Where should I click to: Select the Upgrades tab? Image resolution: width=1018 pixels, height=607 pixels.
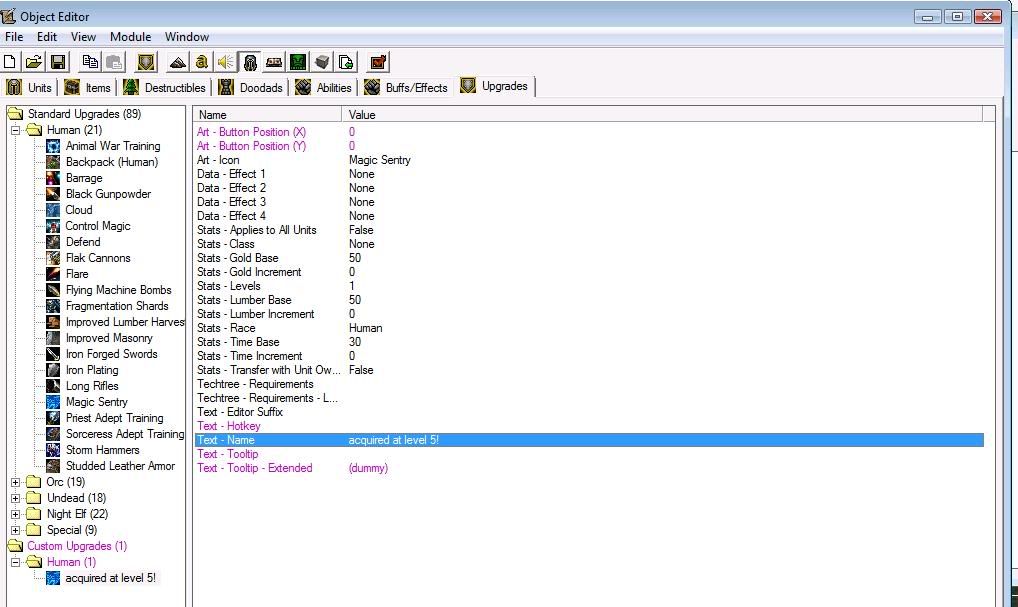(495, 86)
